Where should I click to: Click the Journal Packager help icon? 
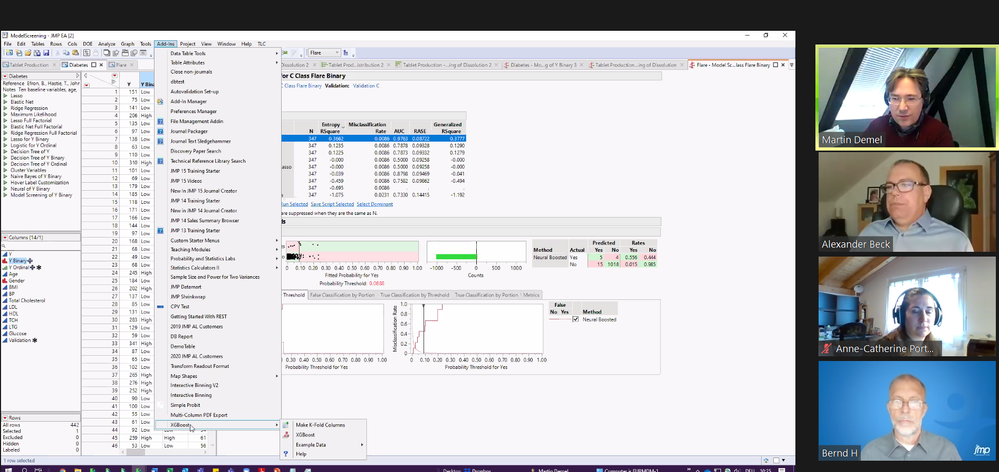[161, 131]
